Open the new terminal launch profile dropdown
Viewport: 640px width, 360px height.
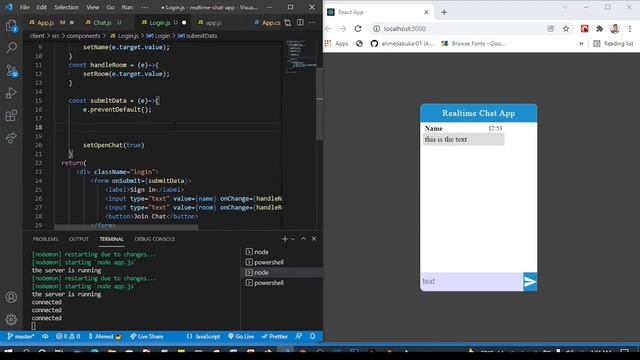coord(293,239)
